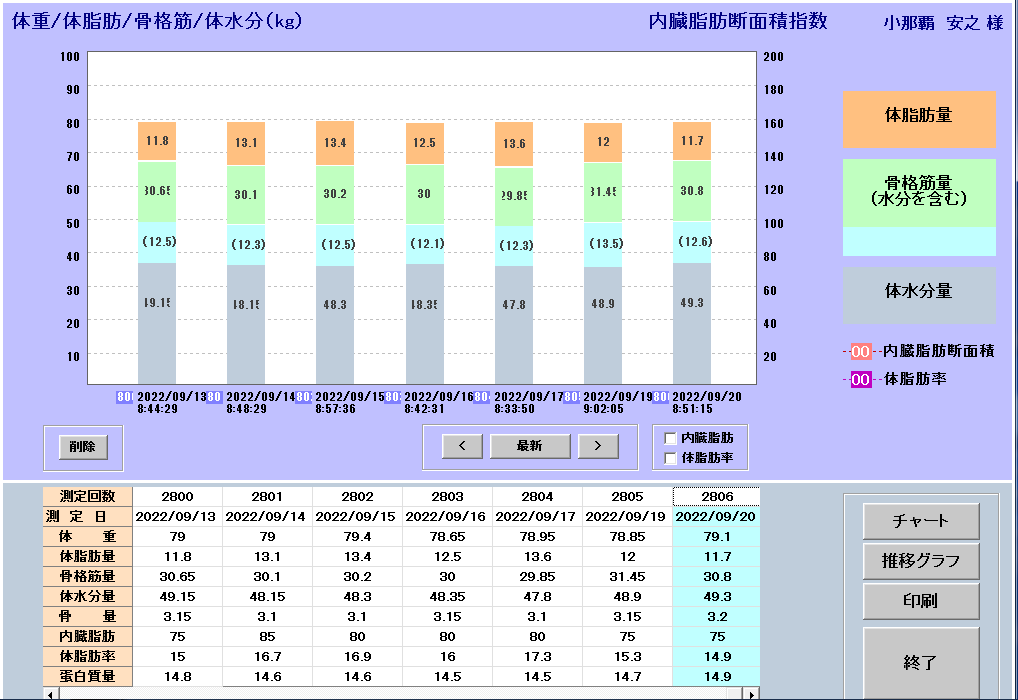Click the 体脂肪量 row header in table

click(88, 556)
